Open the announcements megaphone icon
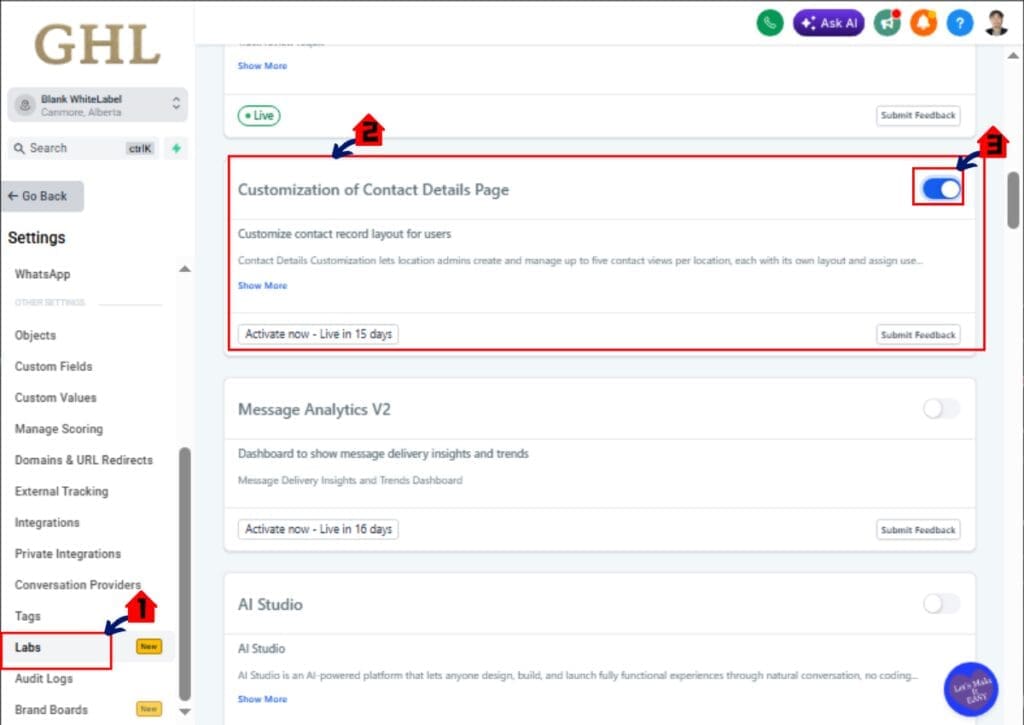 pyautogui.click(x=887, y=22)
